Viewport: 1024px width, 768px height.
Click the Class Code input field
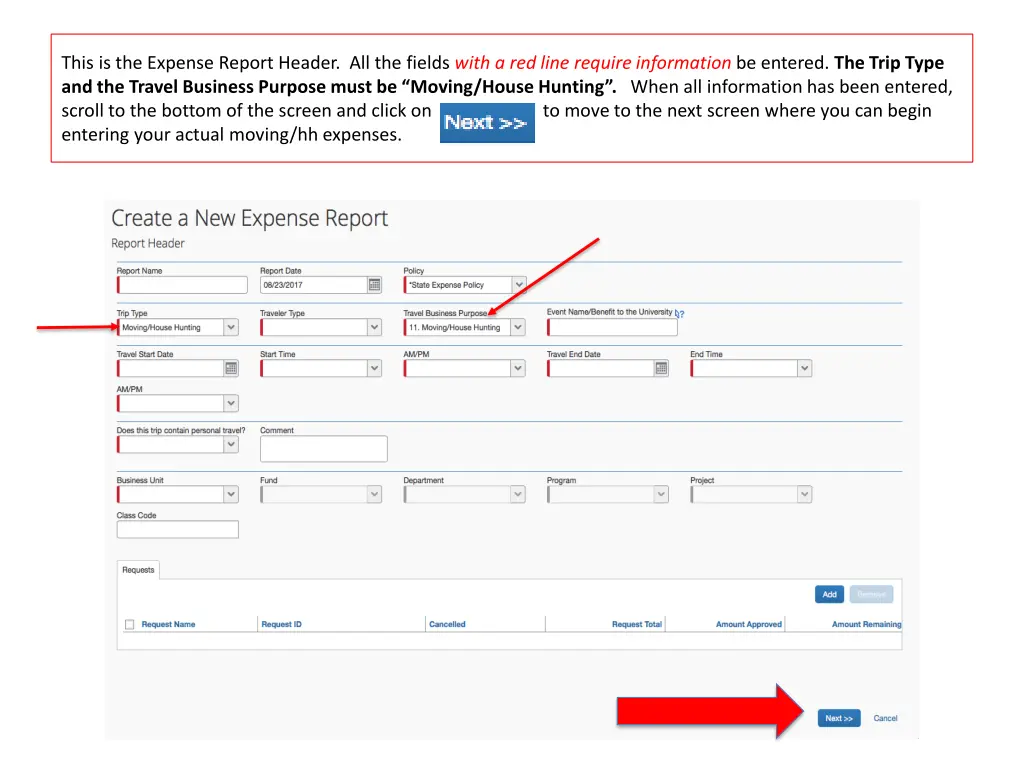tap(178, 530)
